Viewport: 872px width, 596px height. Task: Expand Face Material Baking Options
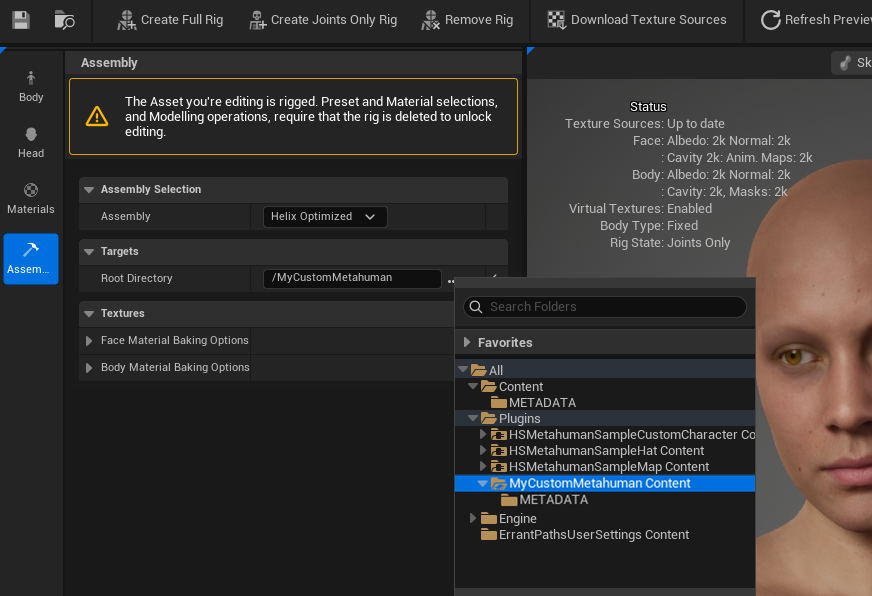point(89,340)
